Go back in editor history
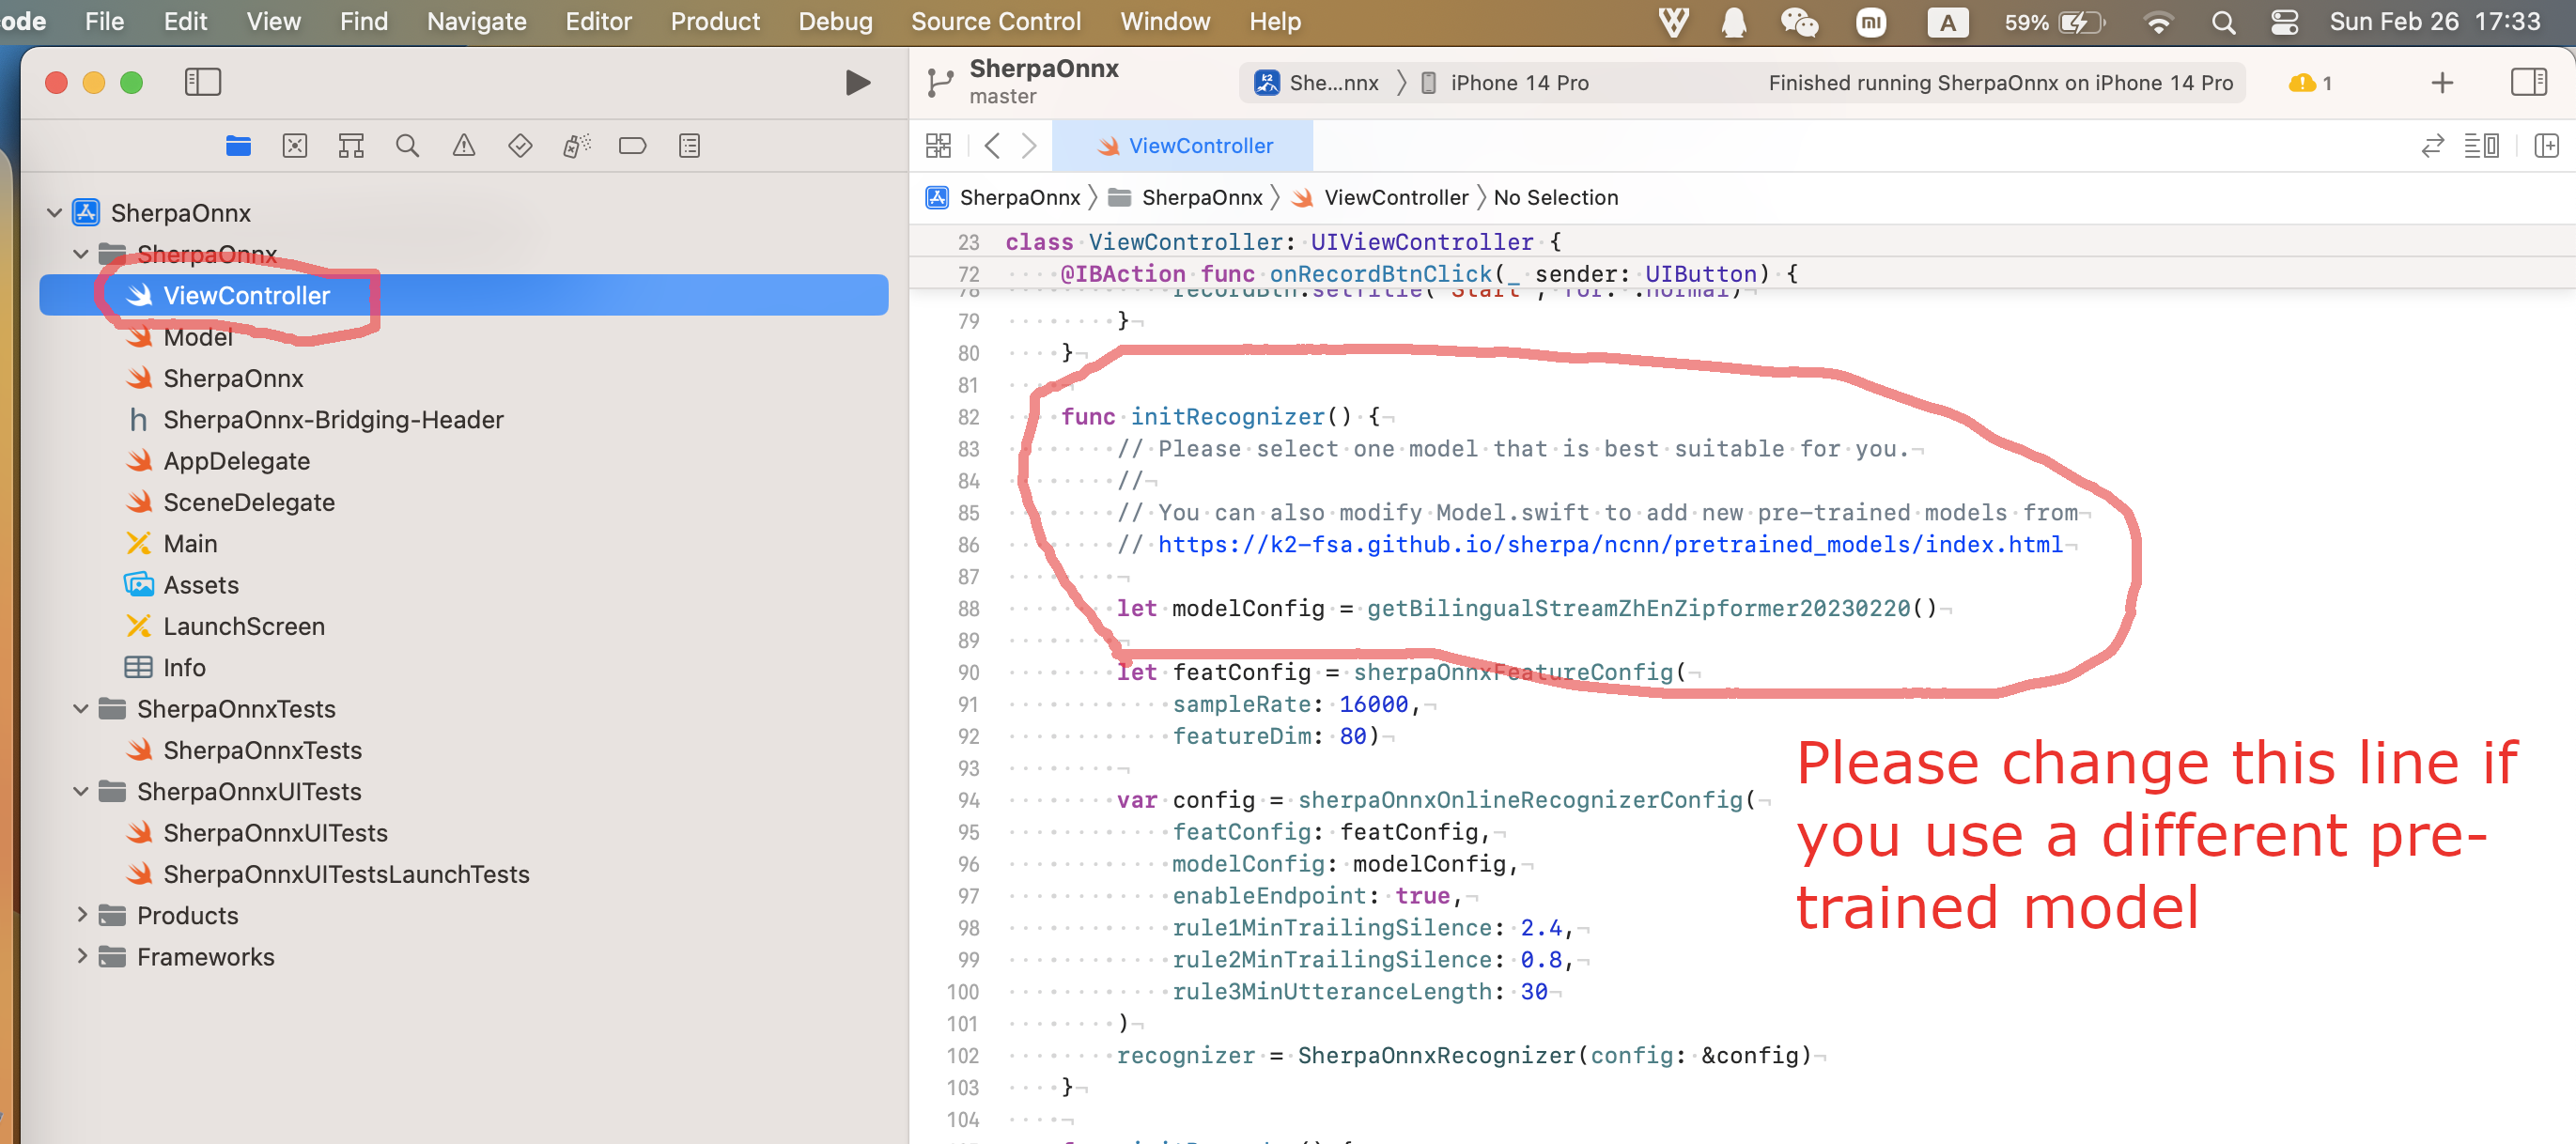This screenshot has height=1144, width=2576. [x=991, y=146]
